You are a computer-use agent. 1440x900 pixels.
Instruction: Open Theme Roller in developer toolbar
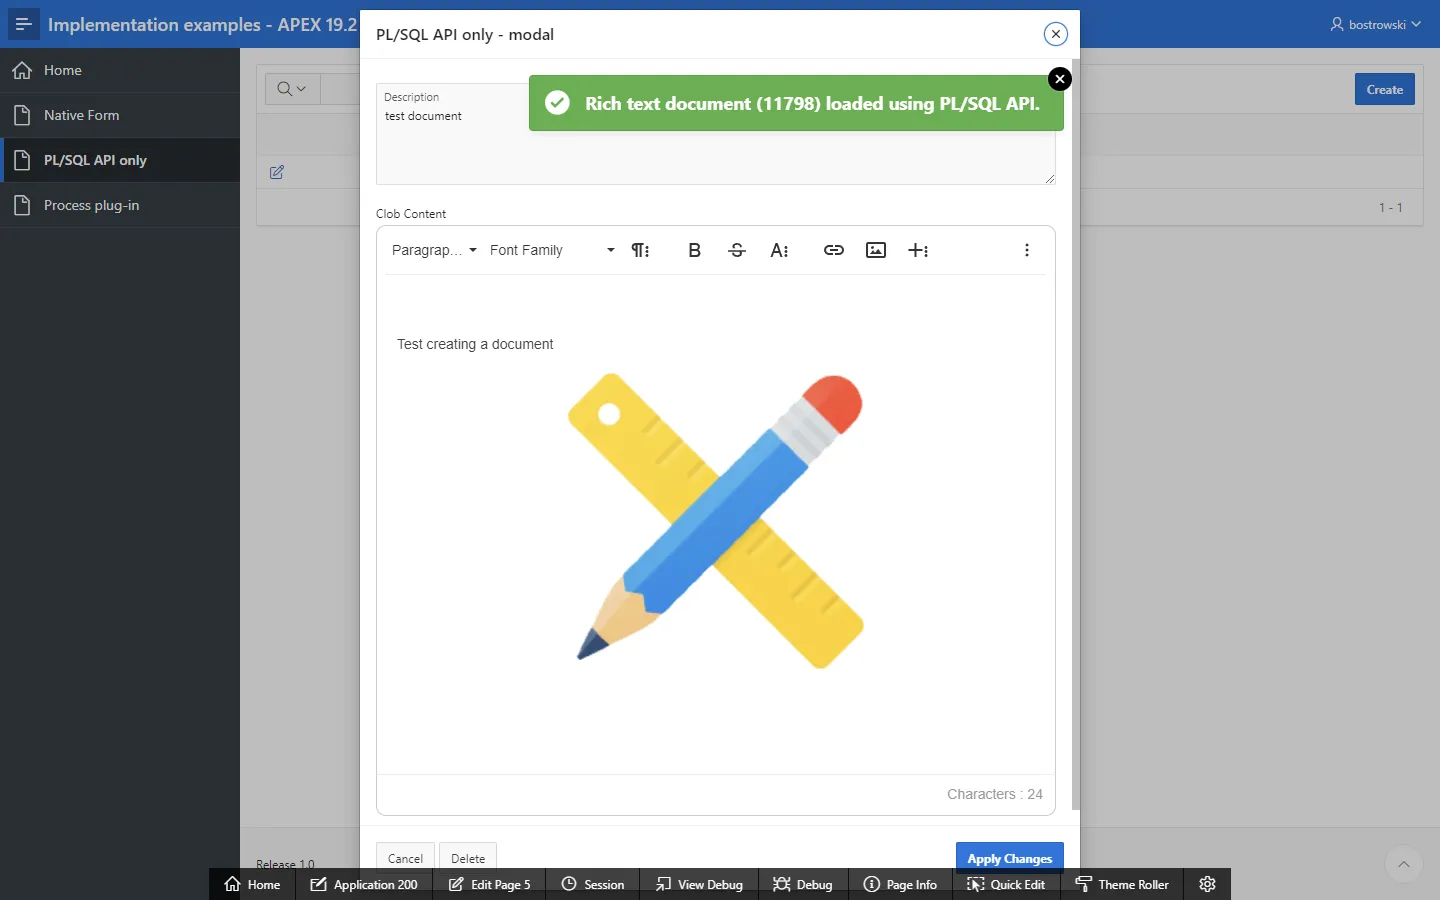click(x=1122, y=884)
